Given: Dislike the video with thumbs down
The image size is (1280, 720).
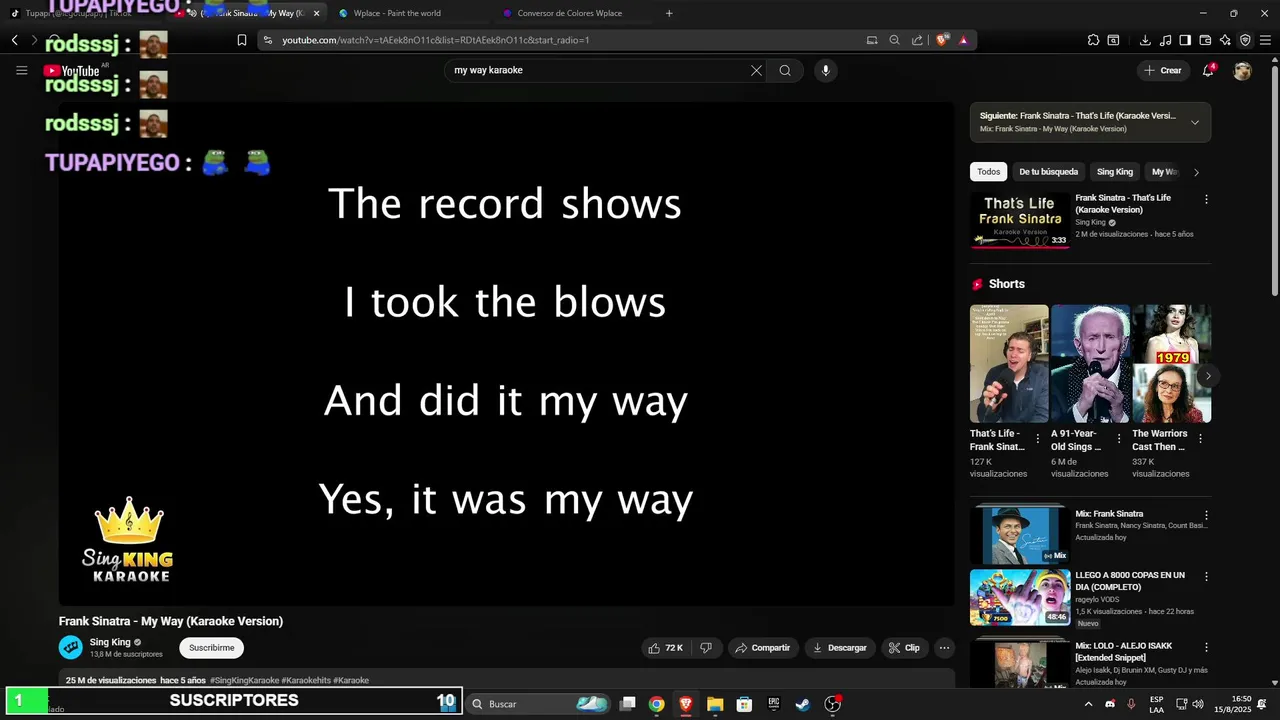Looking at the screenshot, I should pos(706,648).
